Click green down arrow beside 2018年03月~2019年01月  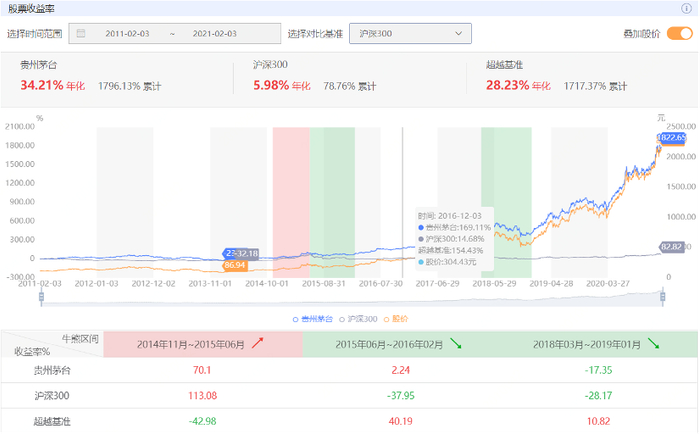tap(654, 343)
